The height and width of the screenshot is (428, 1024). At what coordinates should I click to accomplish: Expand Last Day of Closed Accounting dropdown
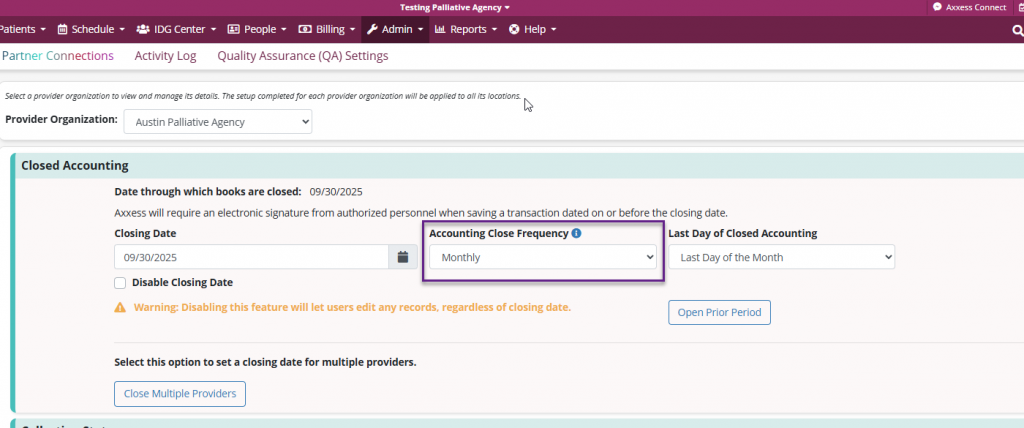[x=781, y=257]
